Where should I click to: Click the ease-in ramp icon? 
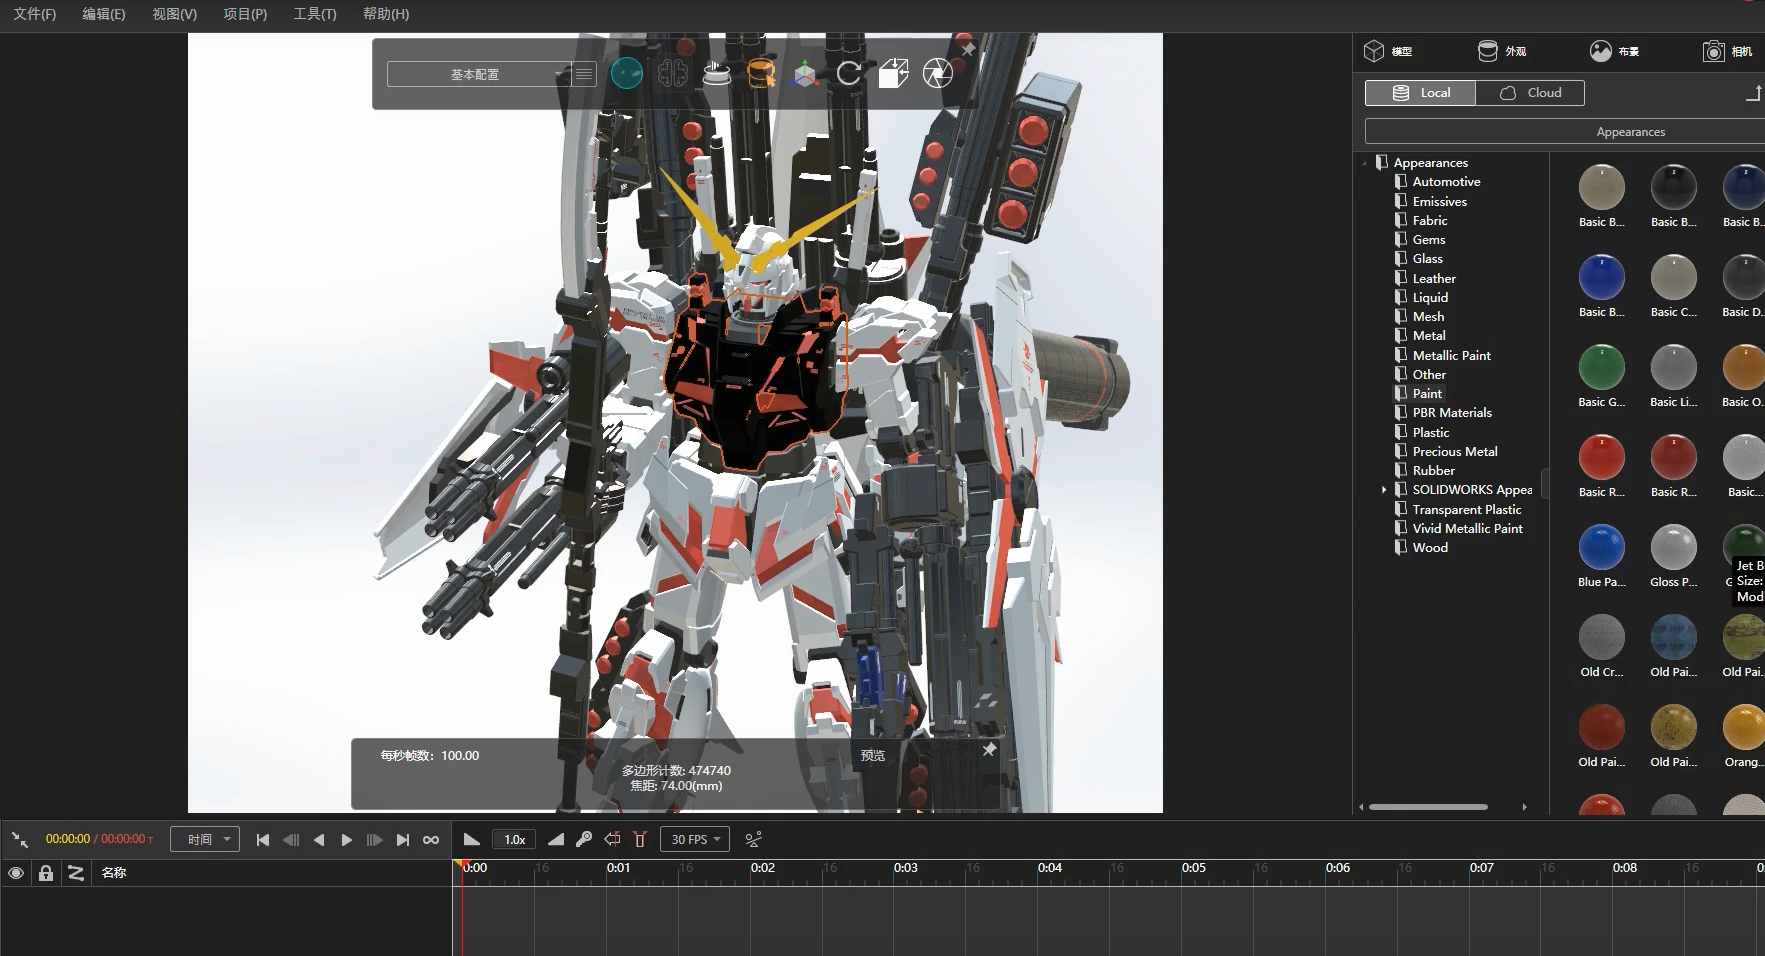click(556, 839)
